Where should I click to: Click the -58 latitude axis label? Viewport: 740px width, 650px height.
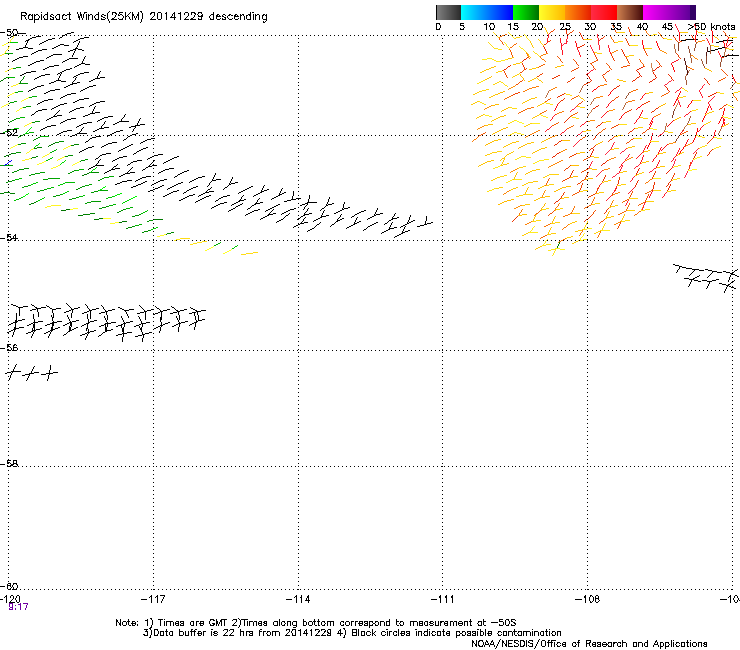(9, 464)
